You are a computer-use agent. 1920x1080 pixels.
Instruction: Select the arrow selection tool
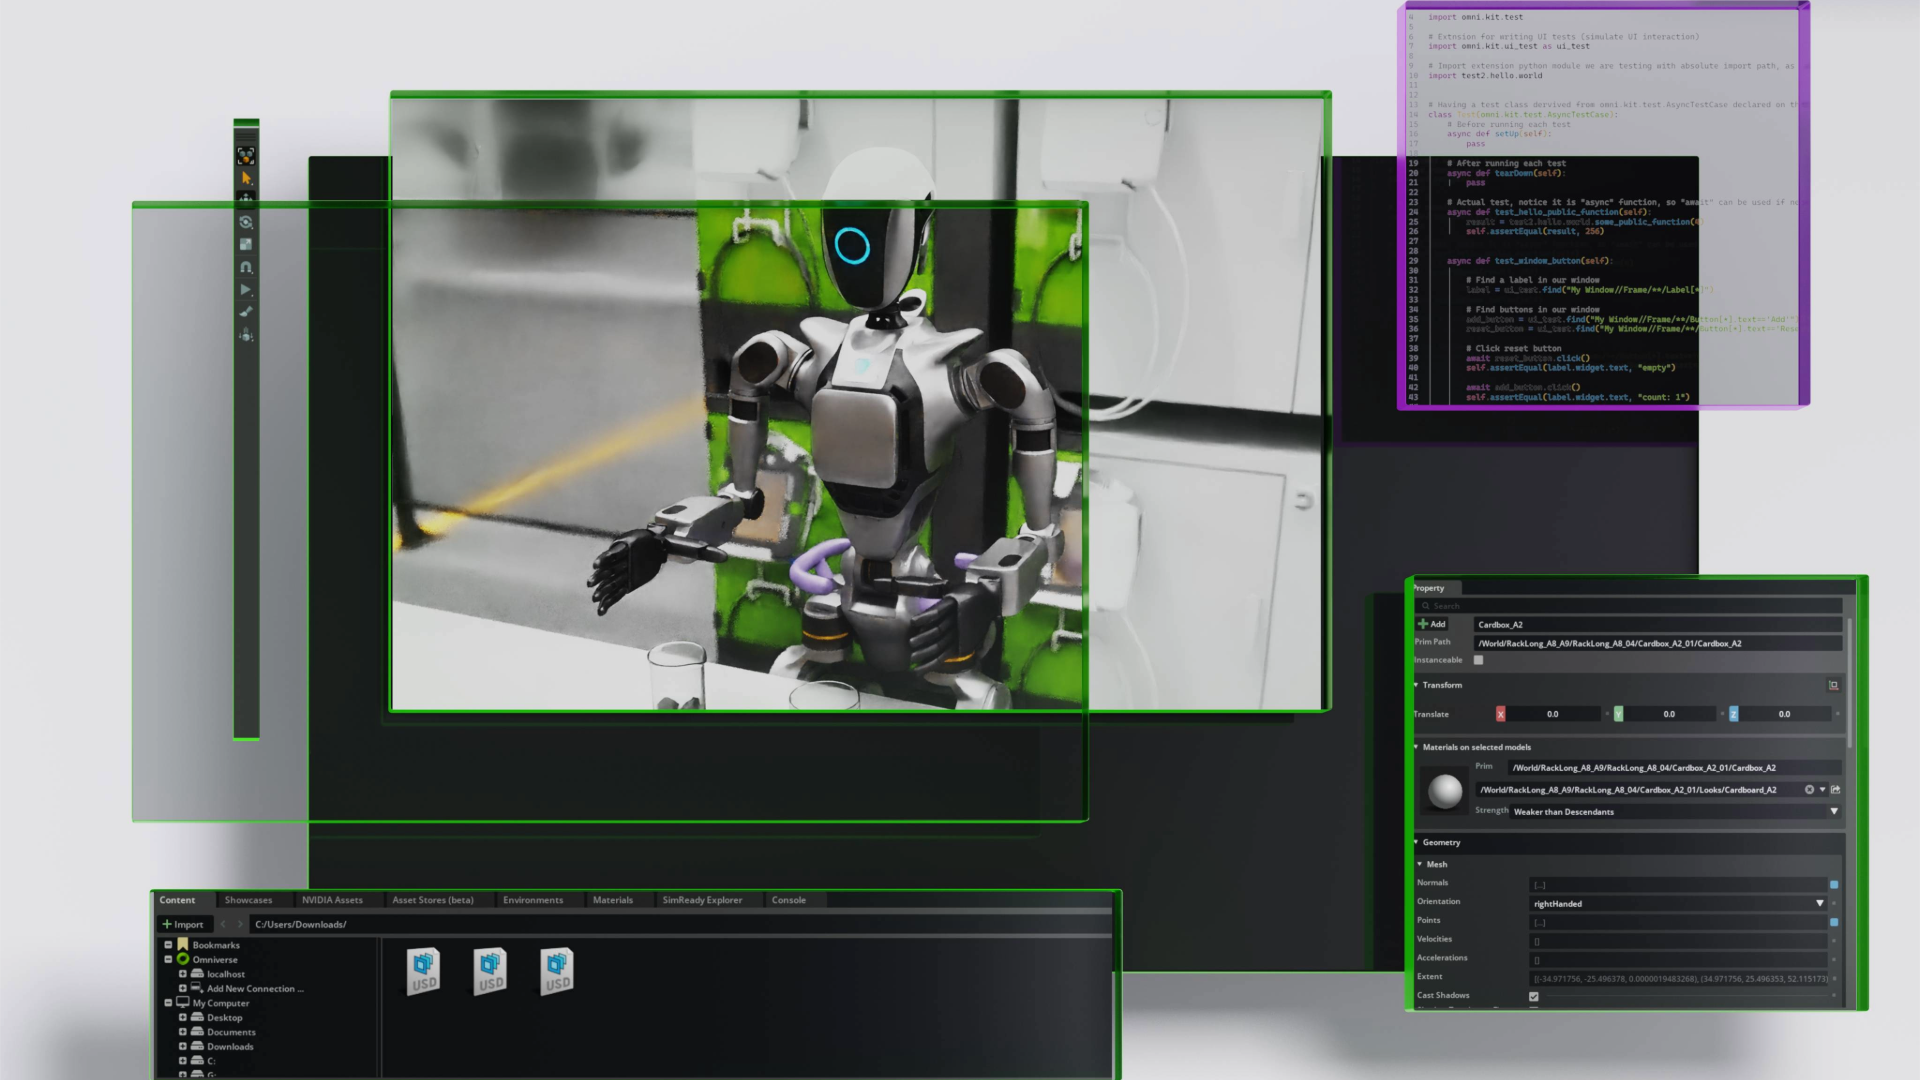[x=246, y=178]
